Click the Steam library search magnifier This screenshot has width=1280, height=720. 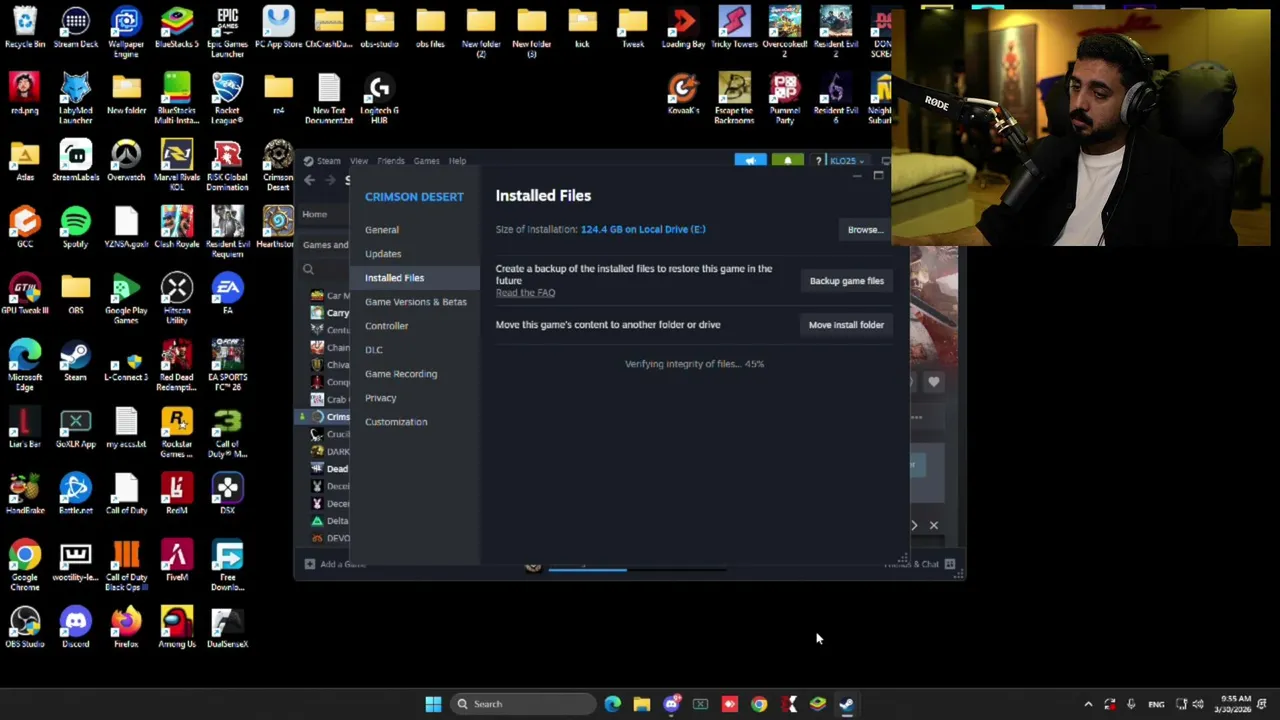(308, 269)
